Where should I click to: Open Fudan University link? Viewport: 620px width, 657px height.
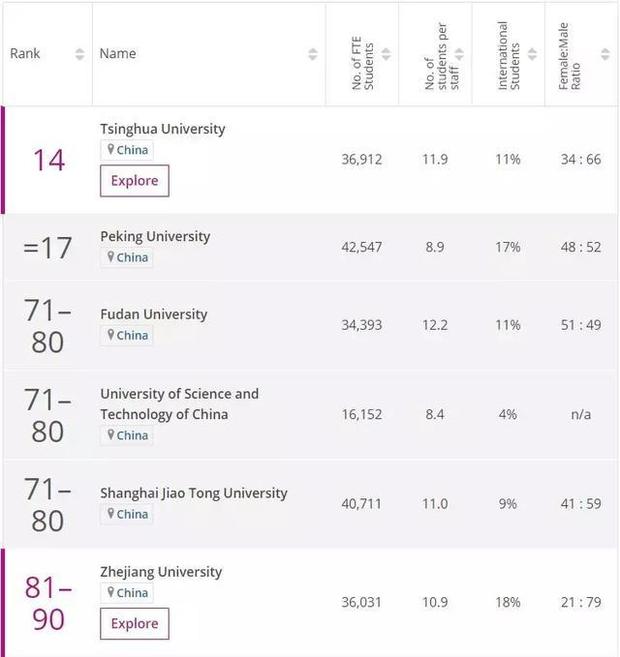(154, 314)
